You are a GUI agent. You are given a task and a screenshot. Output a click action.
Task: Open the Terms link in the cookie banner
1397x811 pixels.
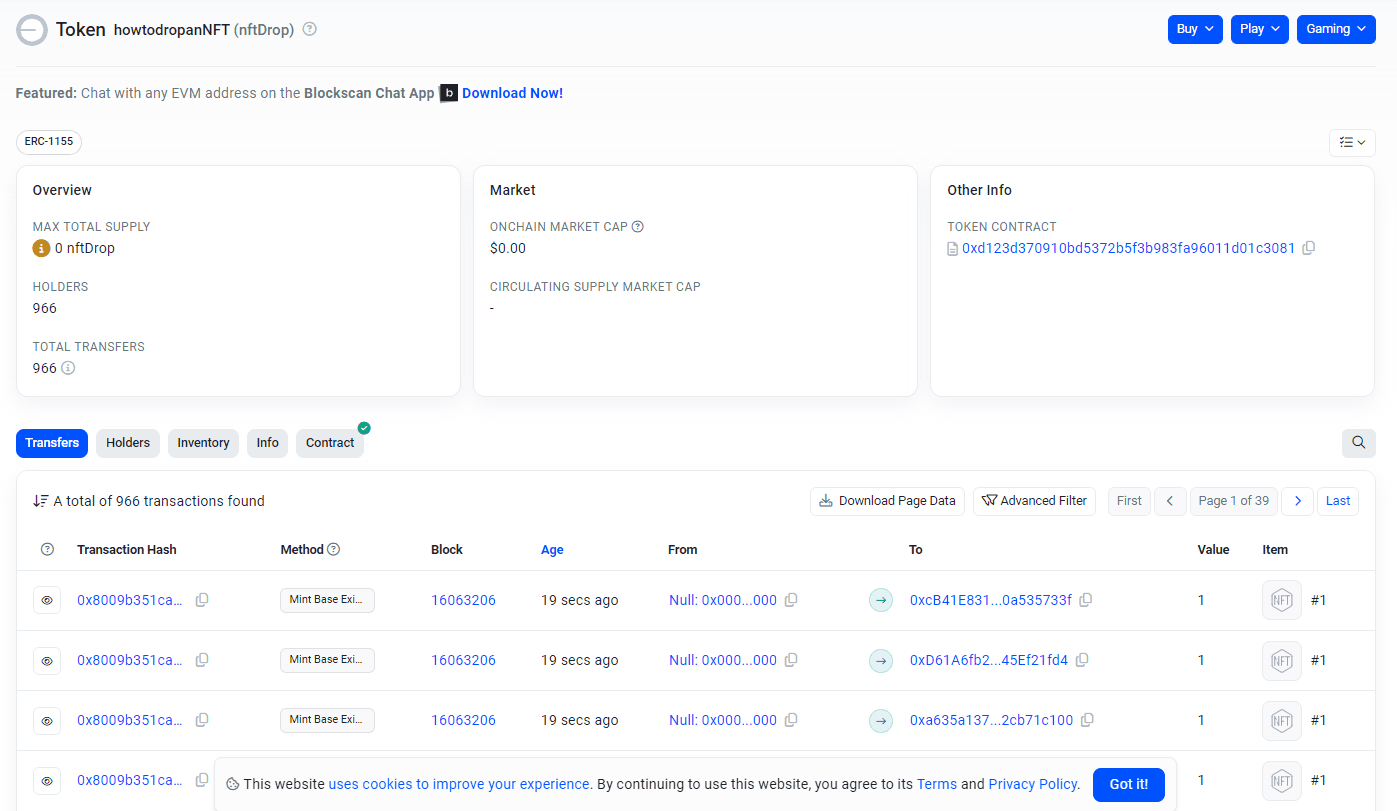point(937,784)
